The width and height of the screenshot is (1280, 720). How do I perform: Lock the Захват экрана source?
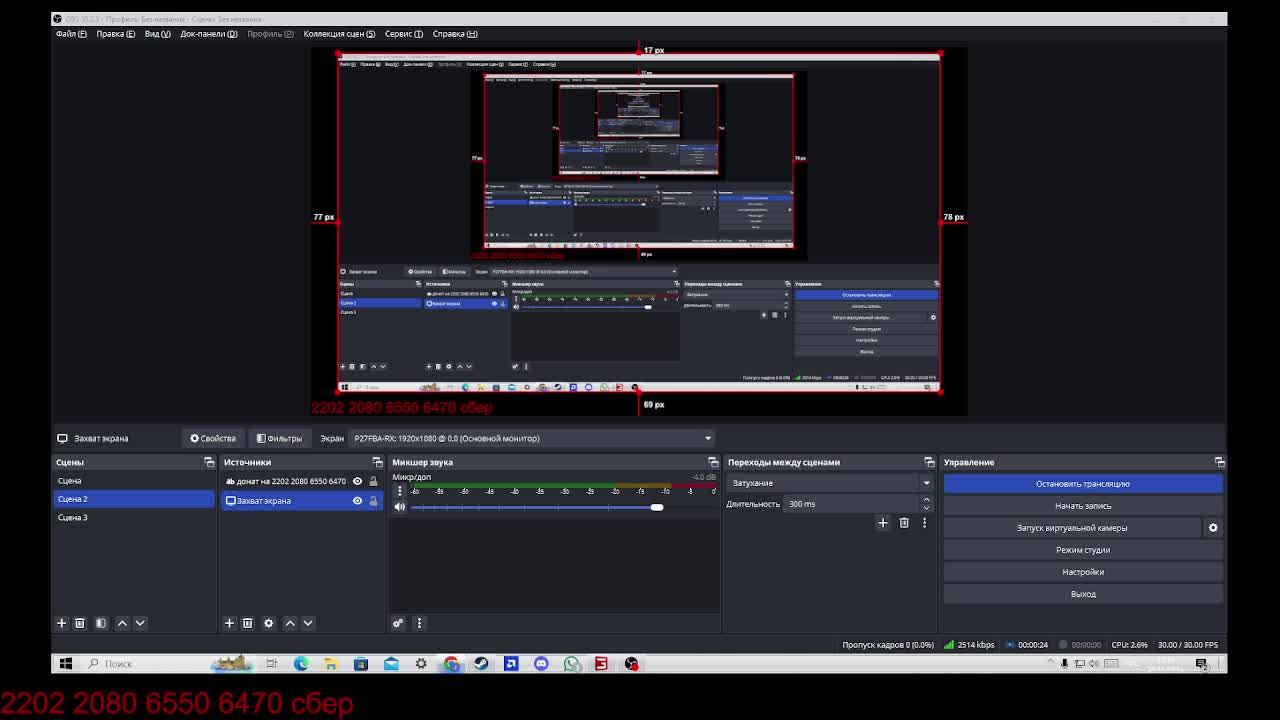tap(373, 500)
